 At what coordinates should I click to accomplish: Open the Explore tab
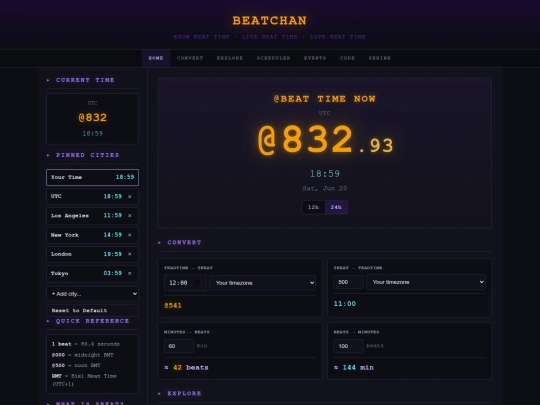click(230, 58)
